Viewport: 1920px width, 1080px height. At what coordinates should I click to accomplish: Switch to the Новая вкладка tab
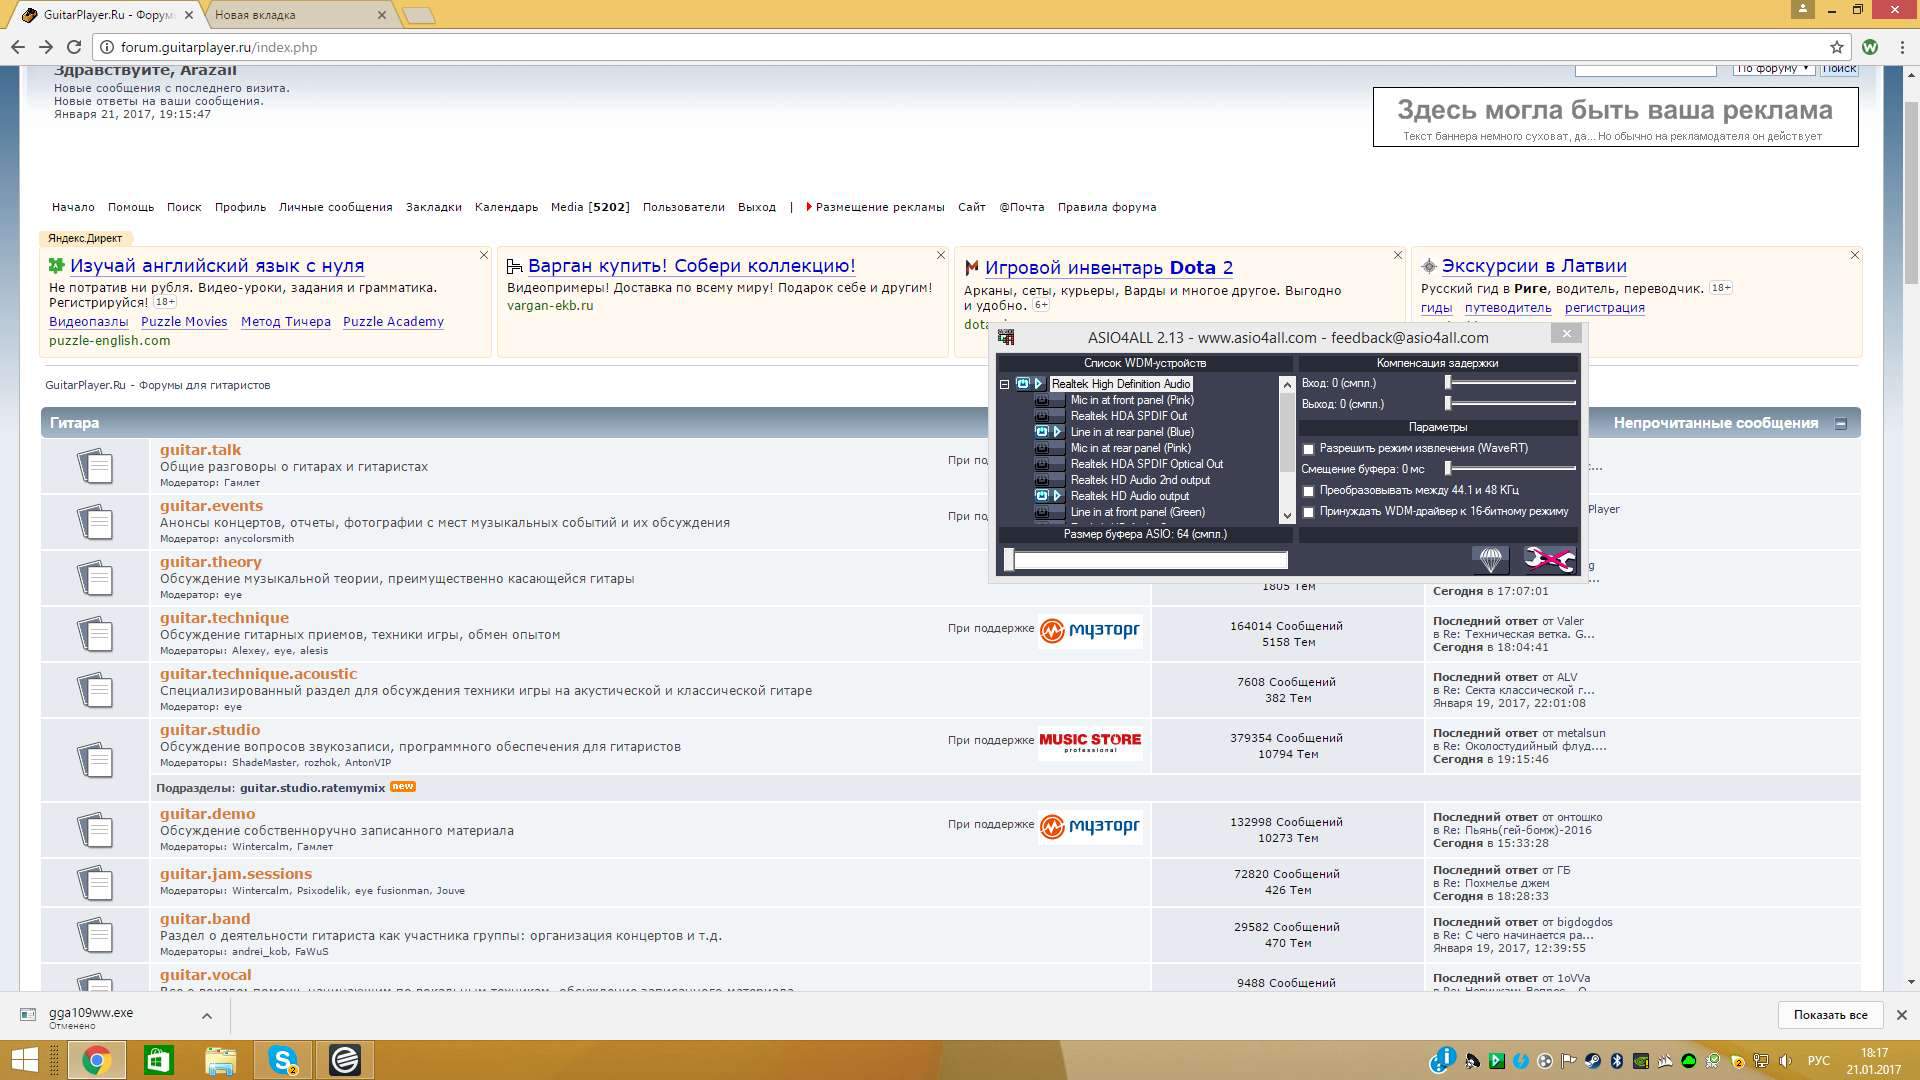pos(255,15)
